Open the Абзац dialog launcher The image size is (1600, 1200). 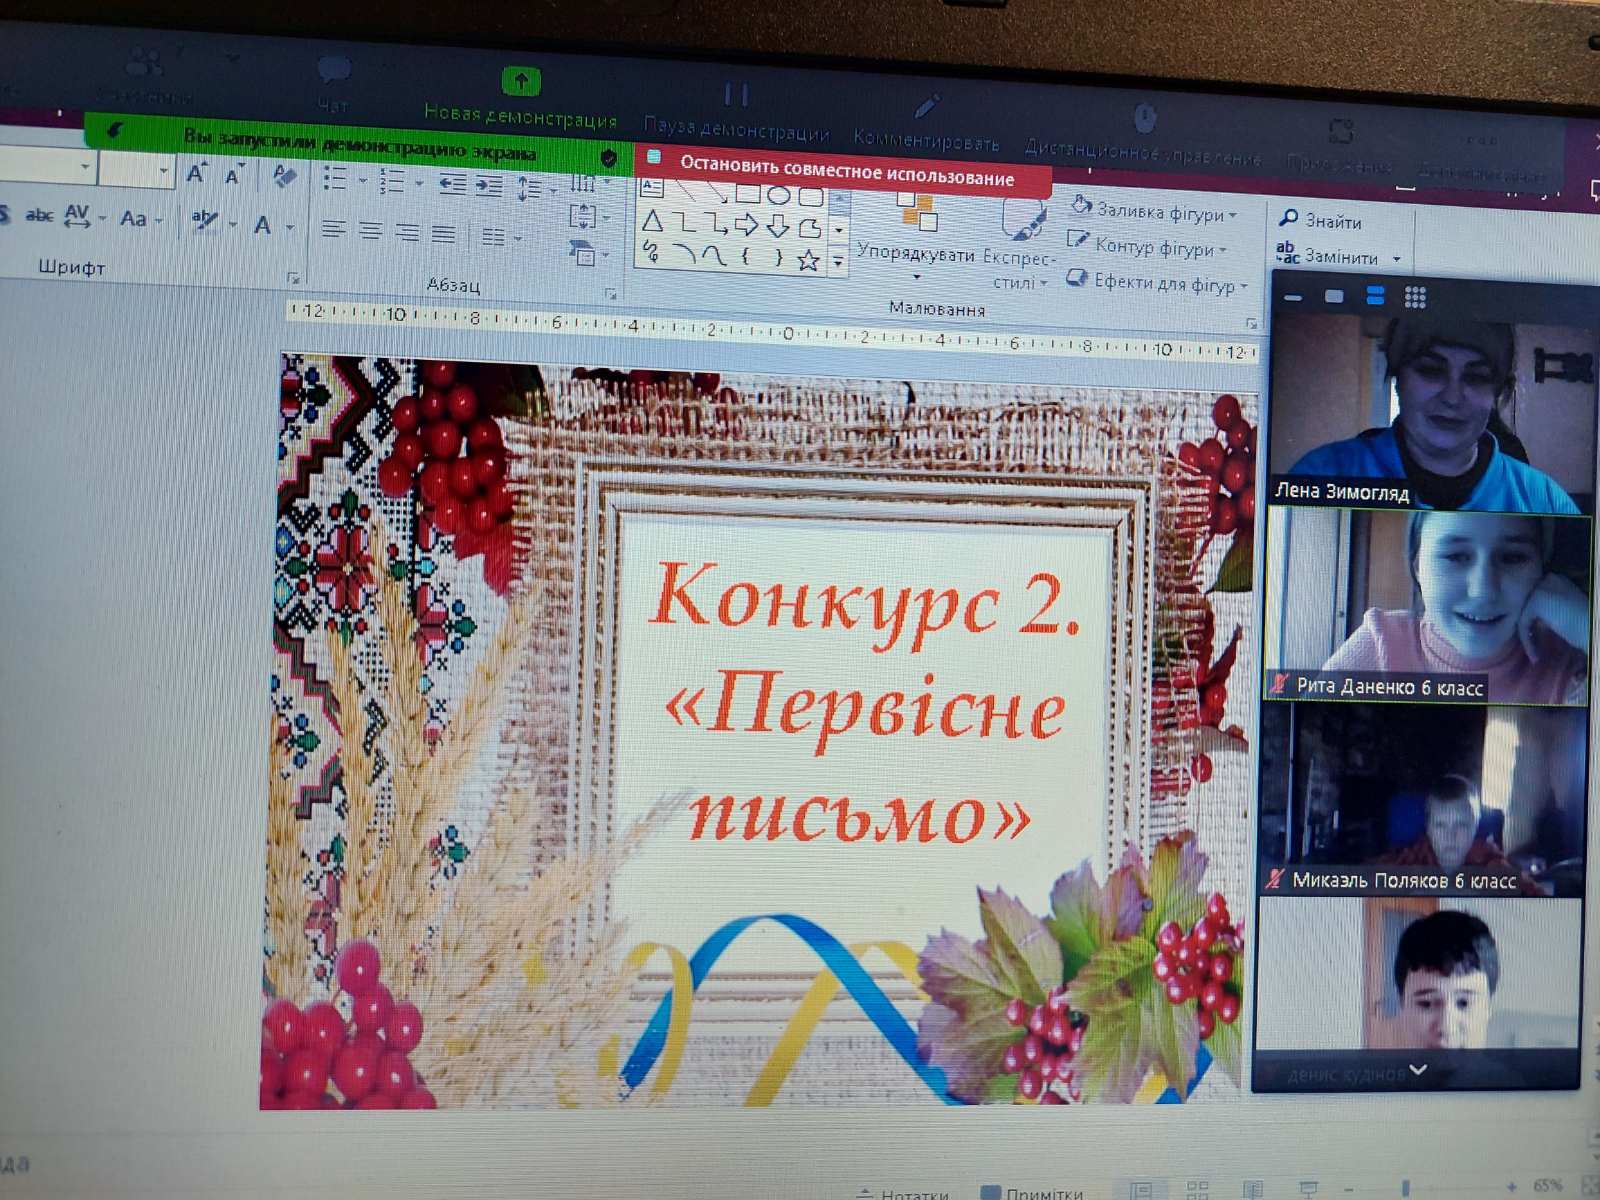click(610, 293)
